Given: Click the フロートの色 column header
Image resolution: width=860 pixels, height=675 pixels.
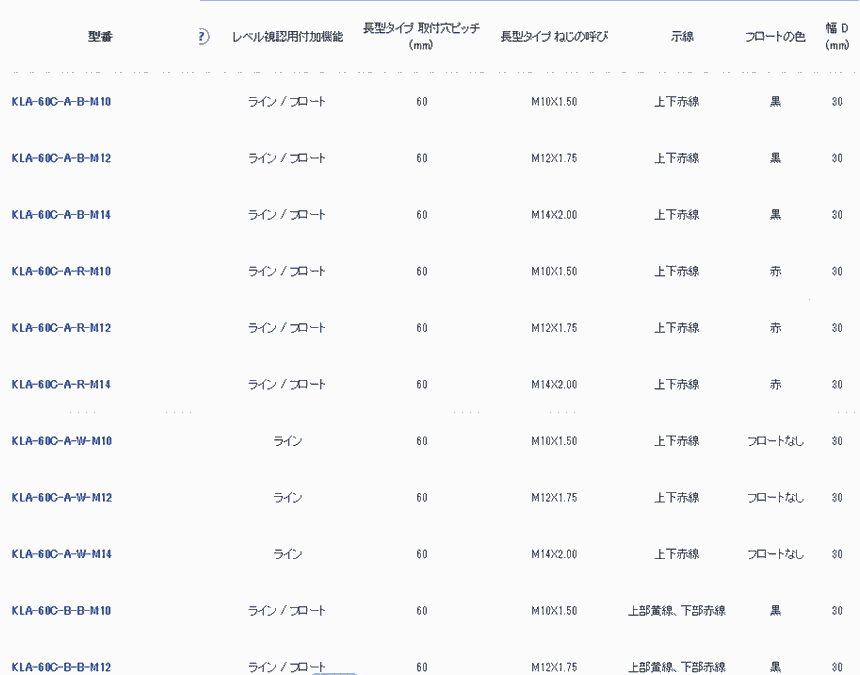Looking at the screenshot, I should click(x=775, y=37).
